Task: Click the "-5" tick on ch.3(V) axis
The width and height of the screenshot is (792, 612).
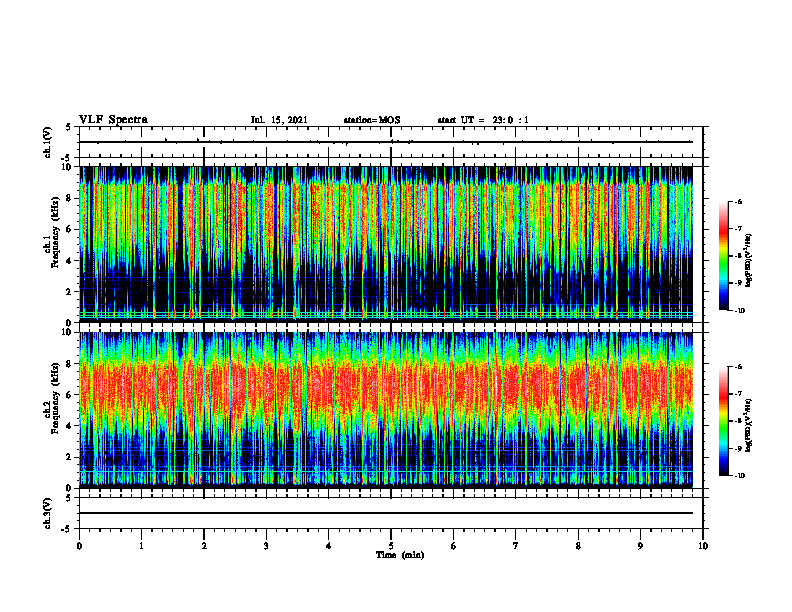Action: [67, 529]
